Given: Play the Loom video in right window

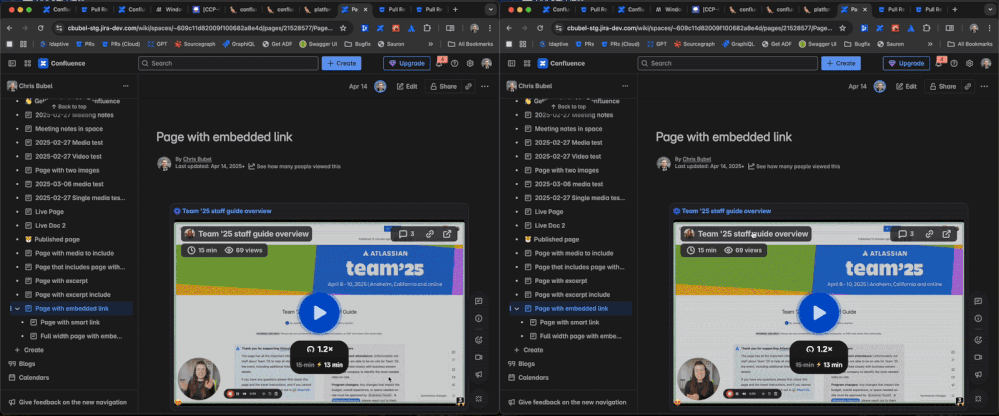Looking at the screenshot, I should point(819,313).
